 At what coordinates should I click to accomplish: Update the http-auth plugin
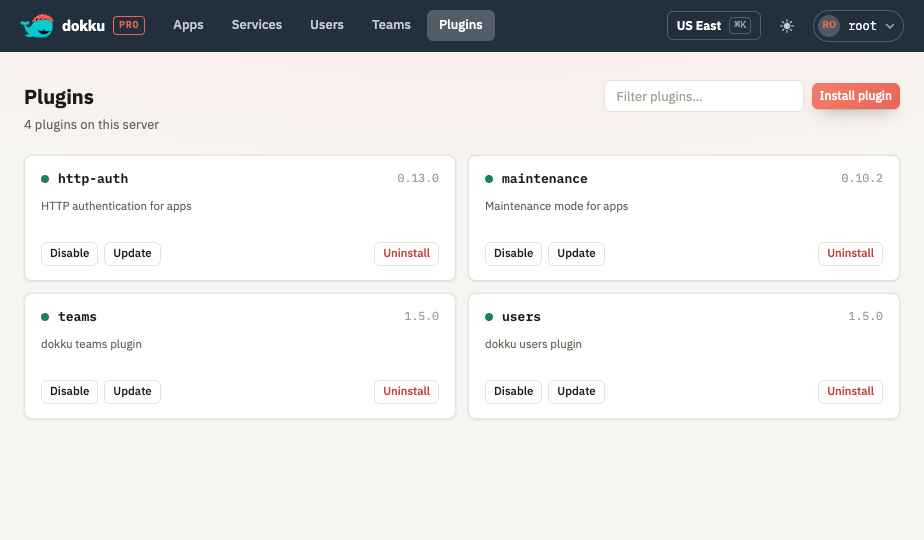pyautogui.click(x=132, y=253)
